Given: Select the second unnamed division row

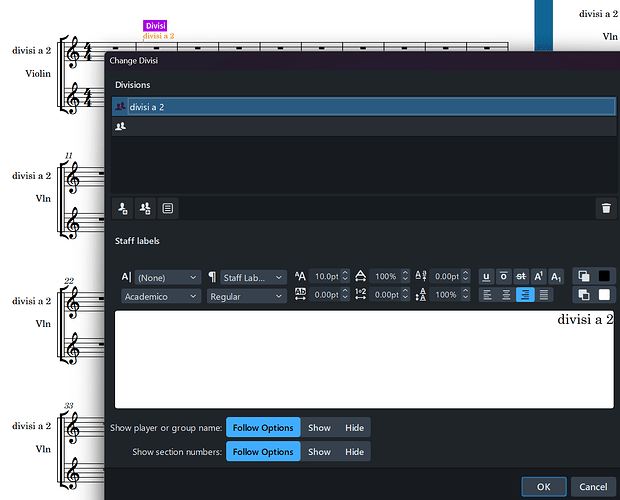Looking at the screenshot, I should pos(364,126).
